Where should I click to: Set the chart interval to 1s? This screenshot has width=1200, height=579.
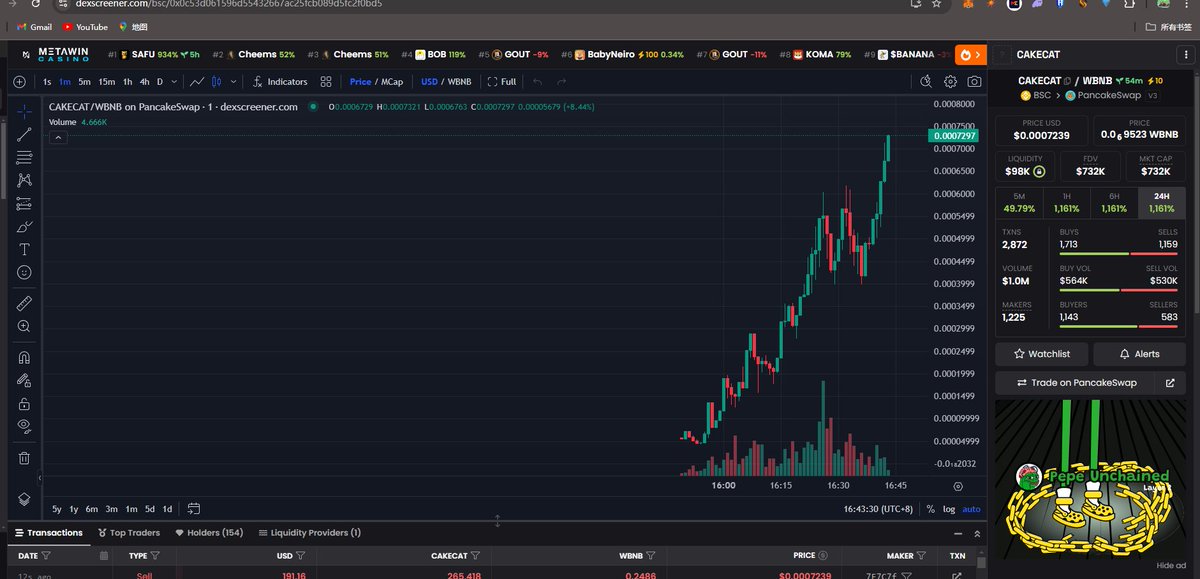pos(47,82)
